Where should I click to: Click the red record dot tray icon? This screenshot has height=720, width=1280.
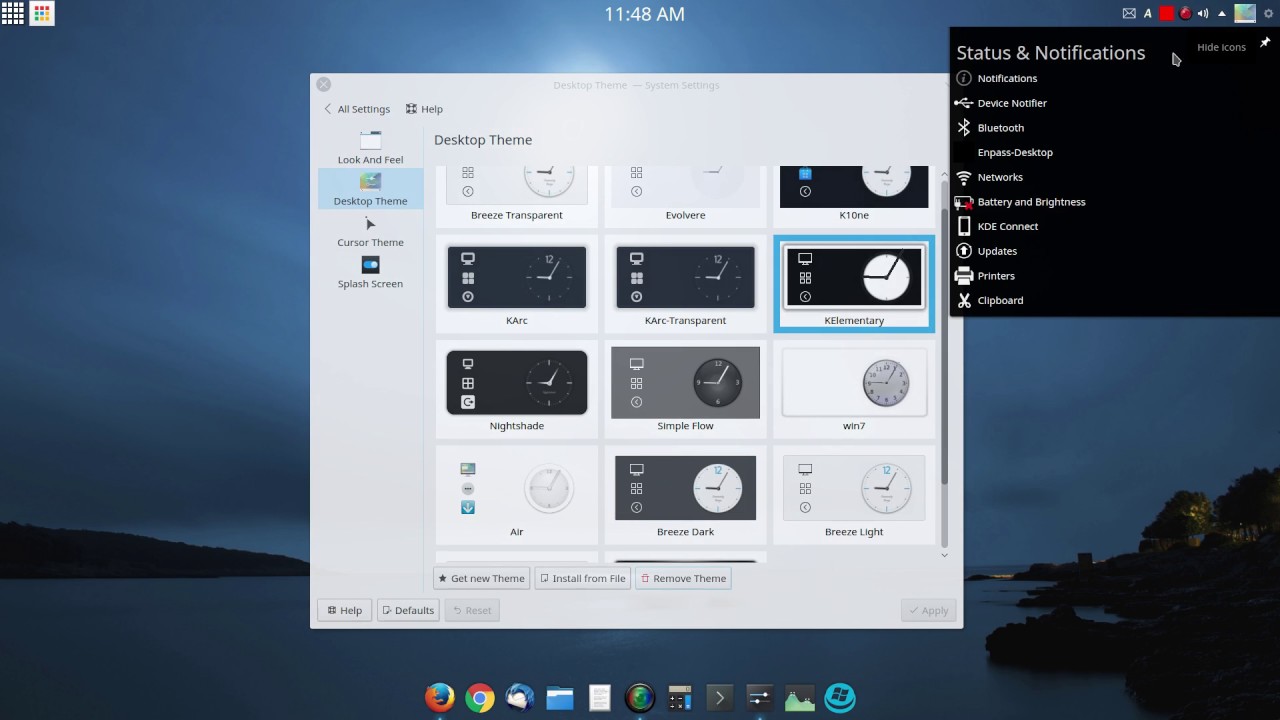click(x=1185, y=14)
